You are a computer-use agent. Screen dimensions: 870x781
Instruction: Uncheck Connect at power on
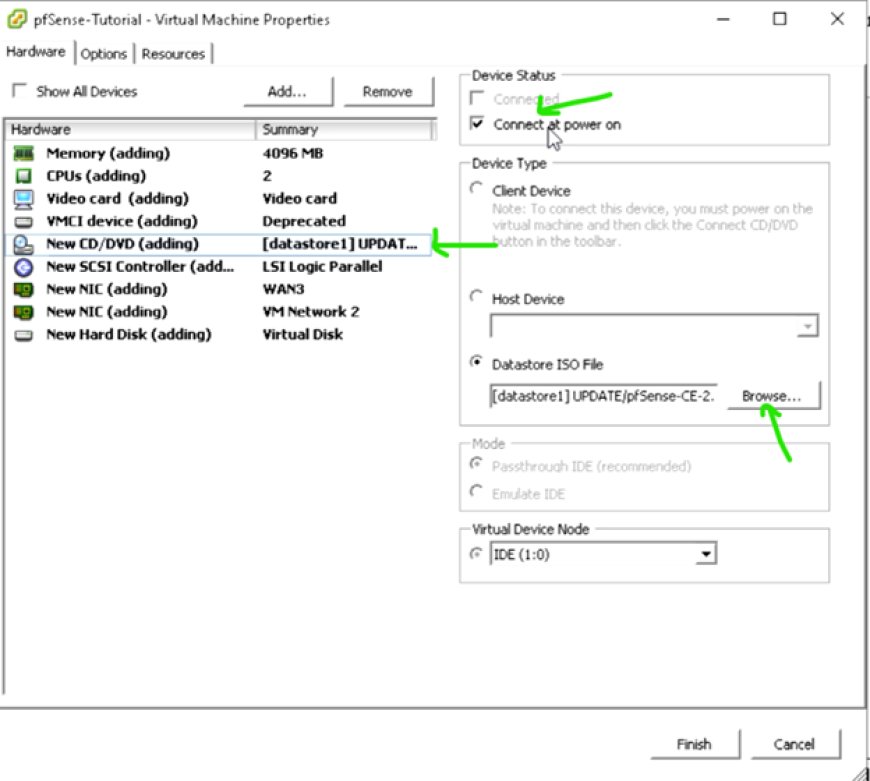[477, 123]
